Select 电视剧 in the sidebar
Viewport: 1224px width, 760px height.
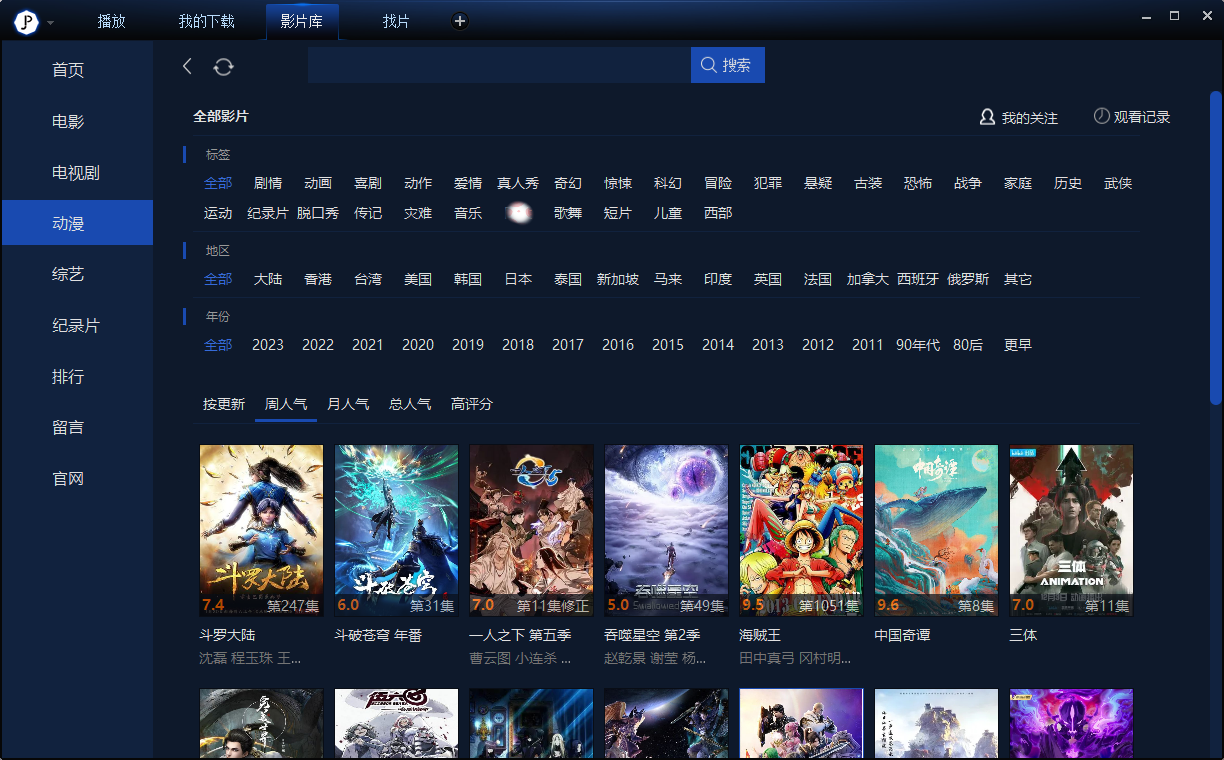coord(76,173)
